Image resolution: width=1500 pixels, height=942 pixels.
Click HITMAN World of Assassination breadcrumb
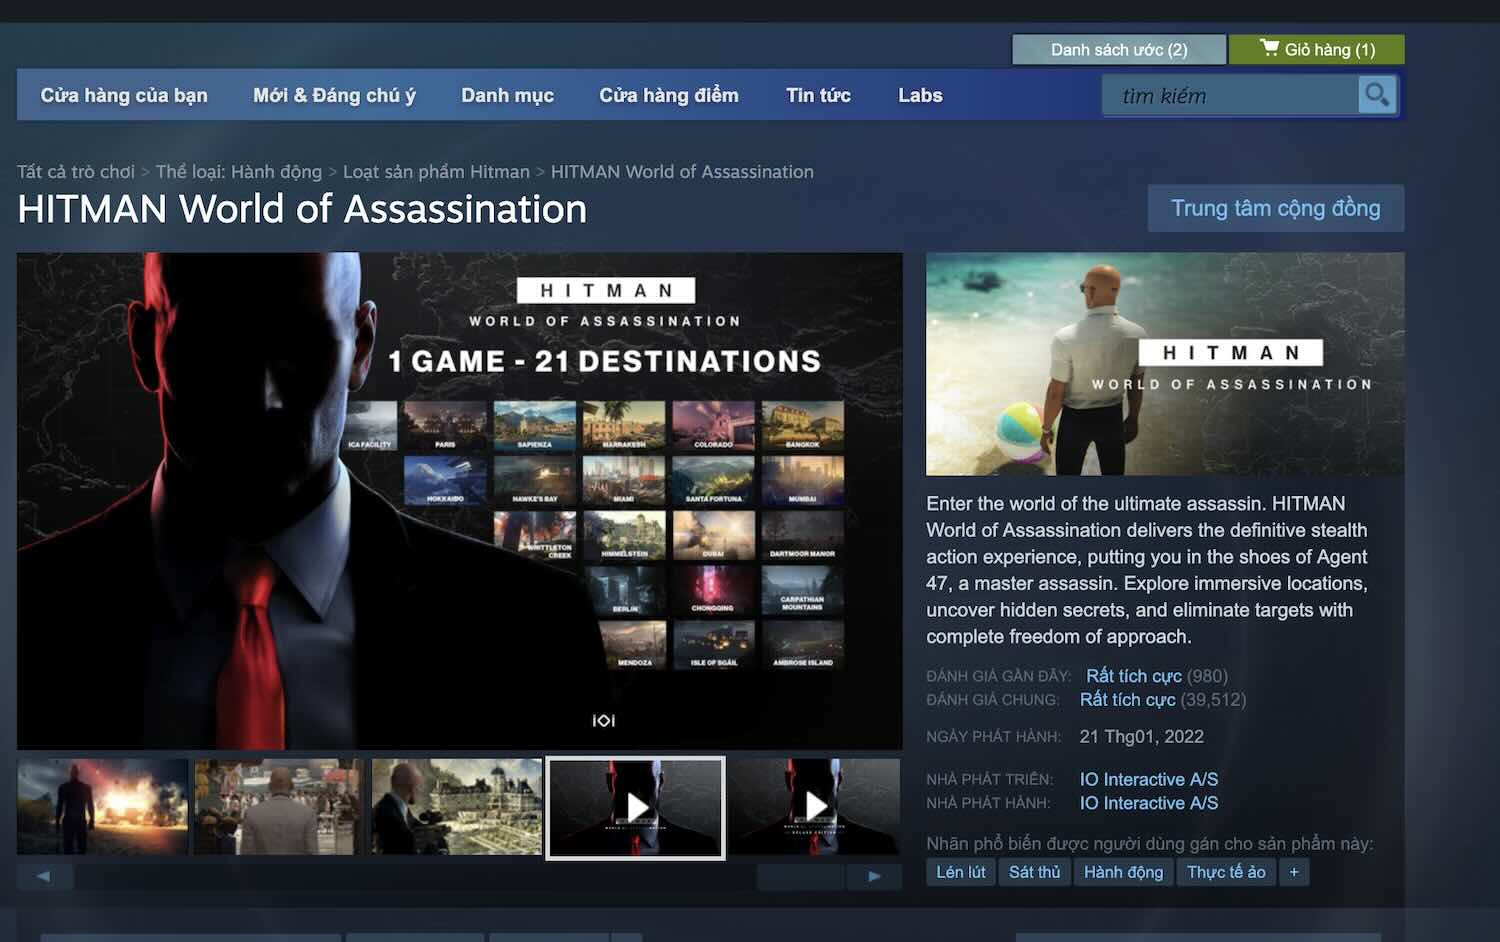point(682,172)
